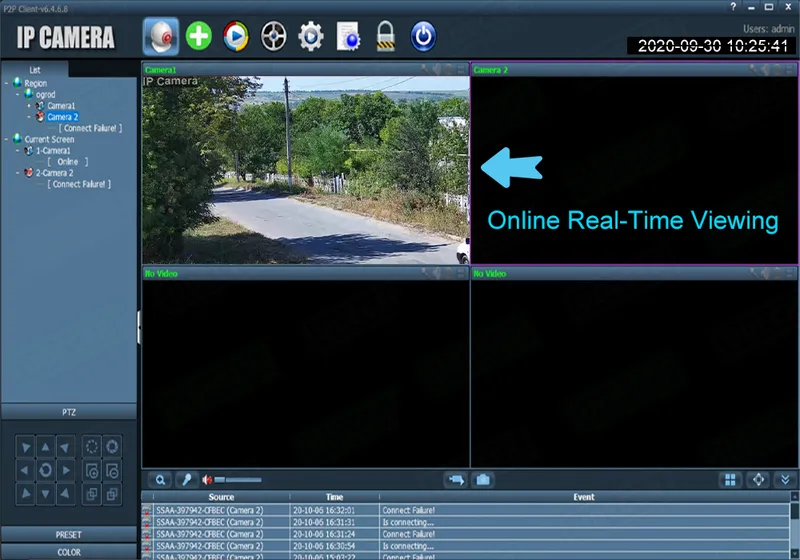Toggle the microphone talk button
This screenshot has height=560, width=800.
click(x=187, y=480)
